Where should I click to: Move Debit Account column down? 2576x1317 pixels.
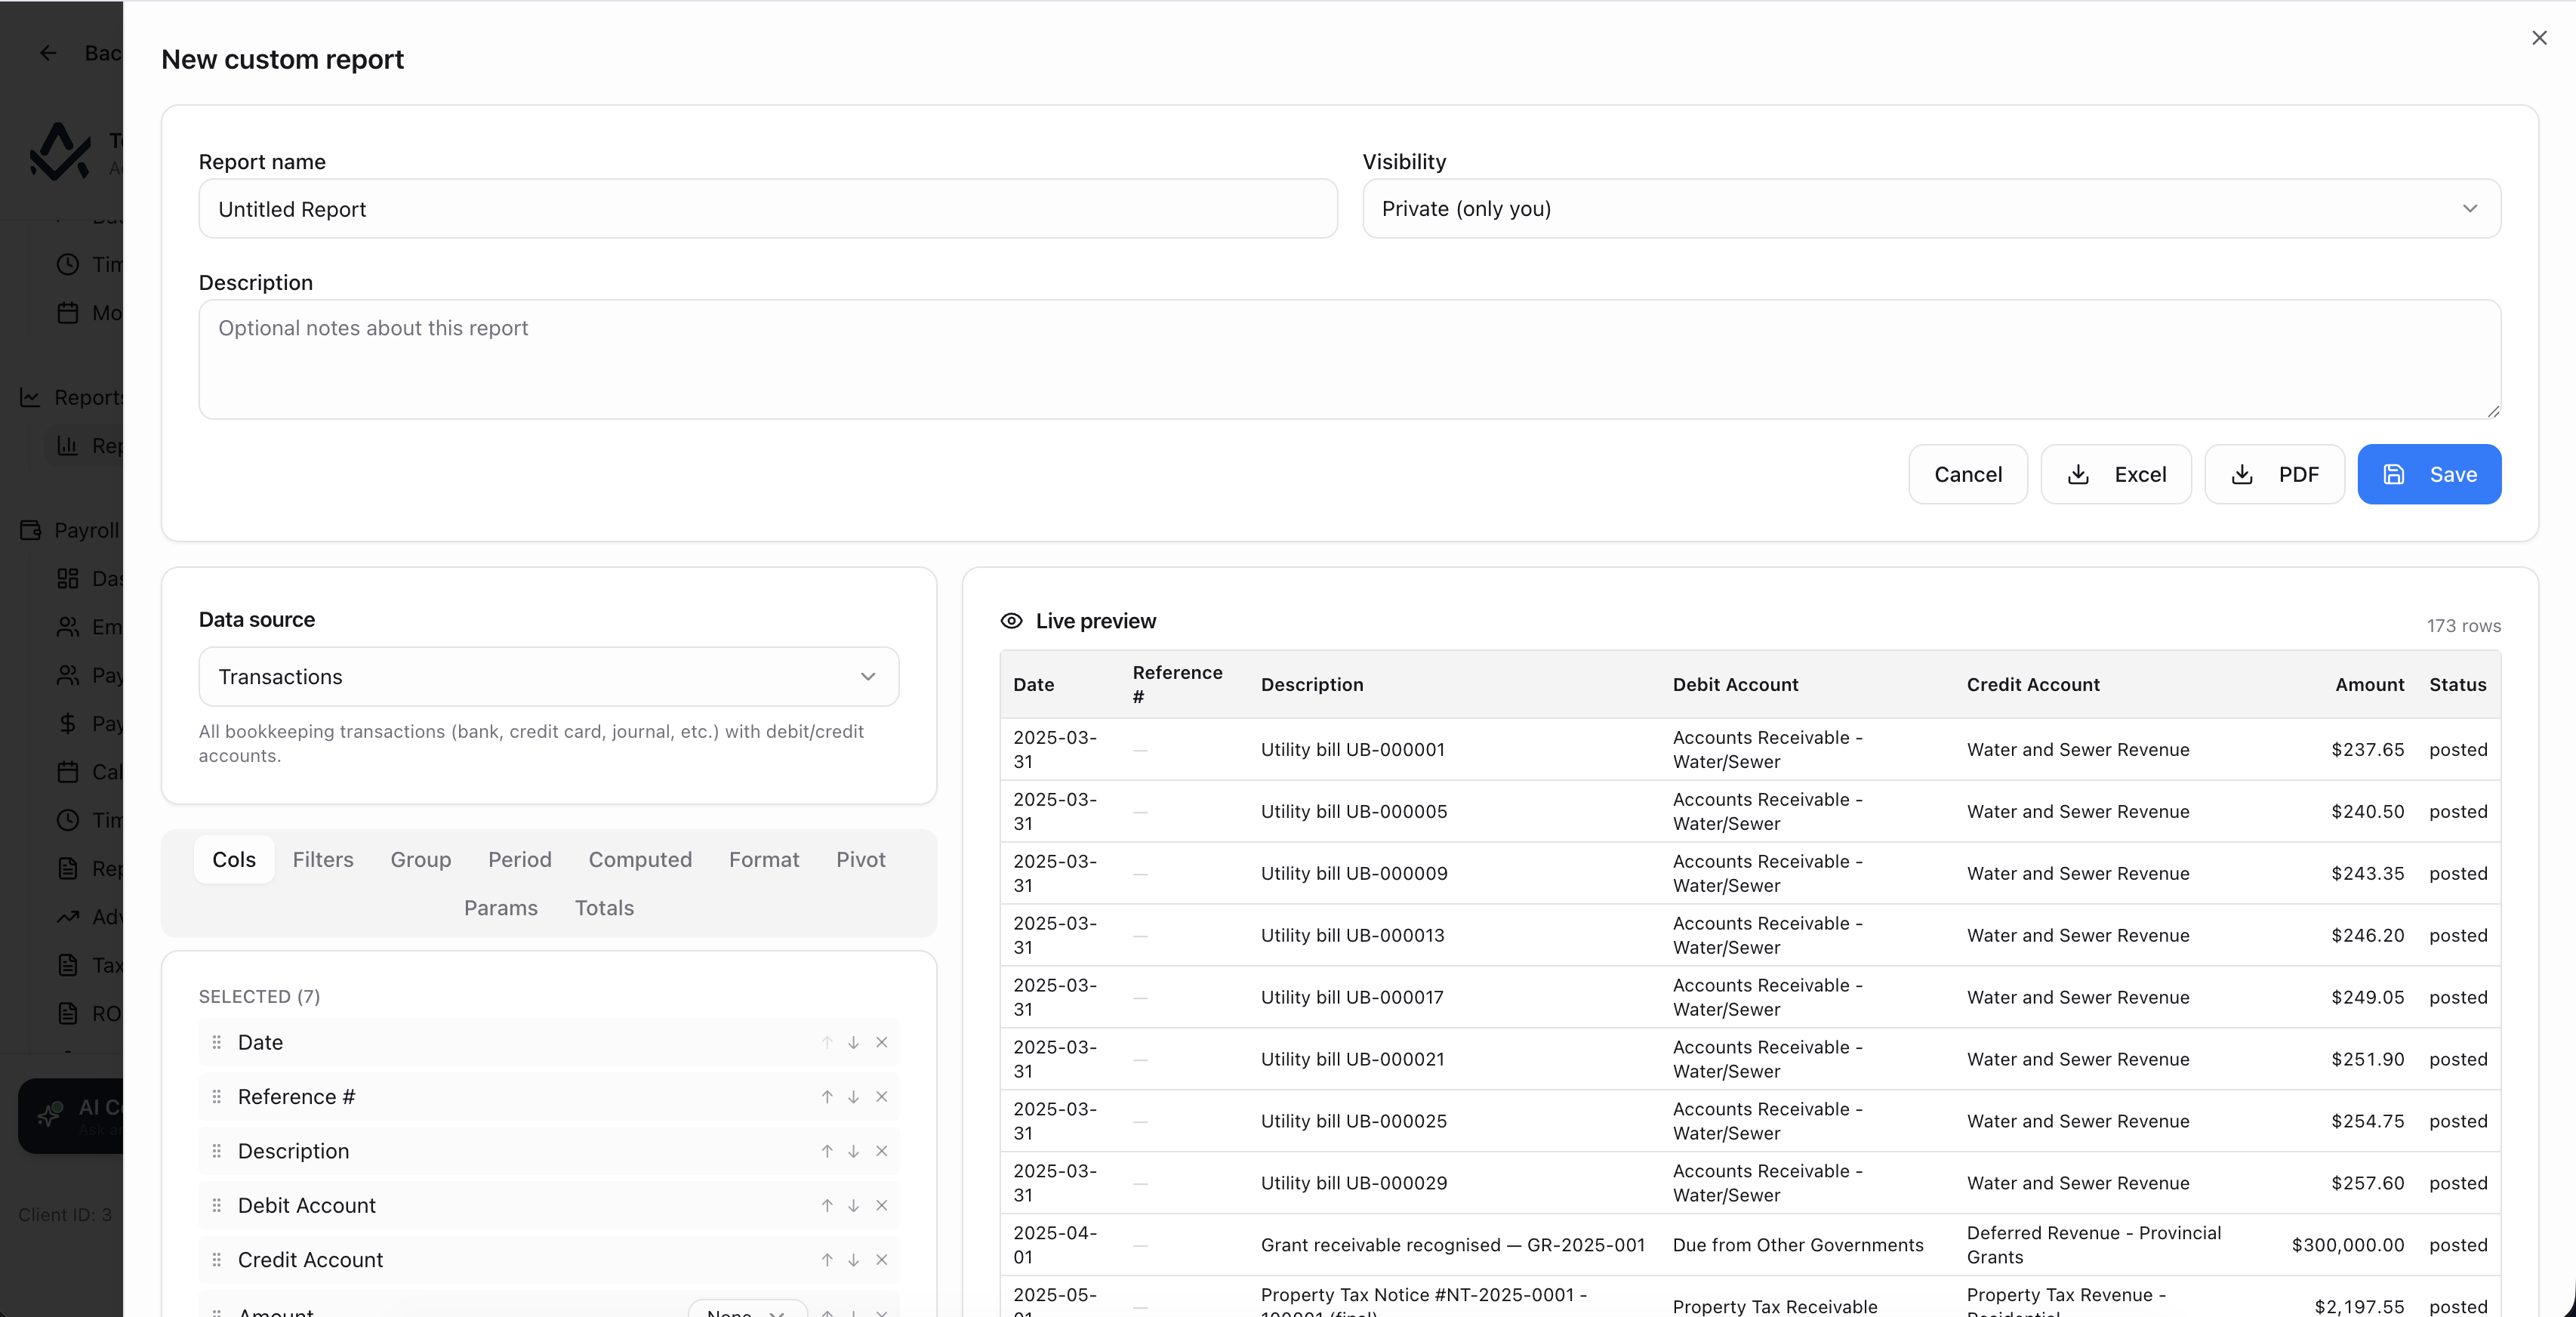click(x=854, y=1205)
